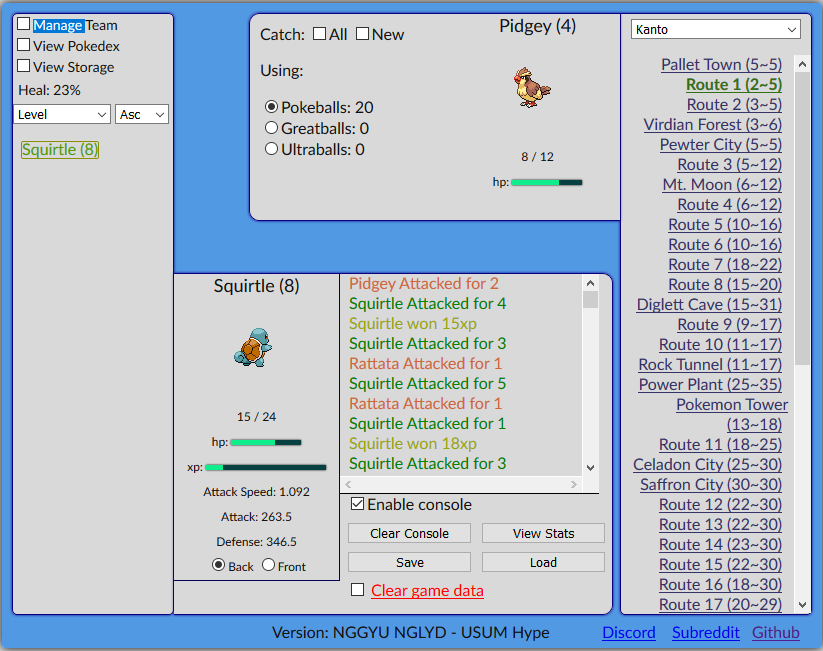Click the Squirtle player sprite

[253, 347]
